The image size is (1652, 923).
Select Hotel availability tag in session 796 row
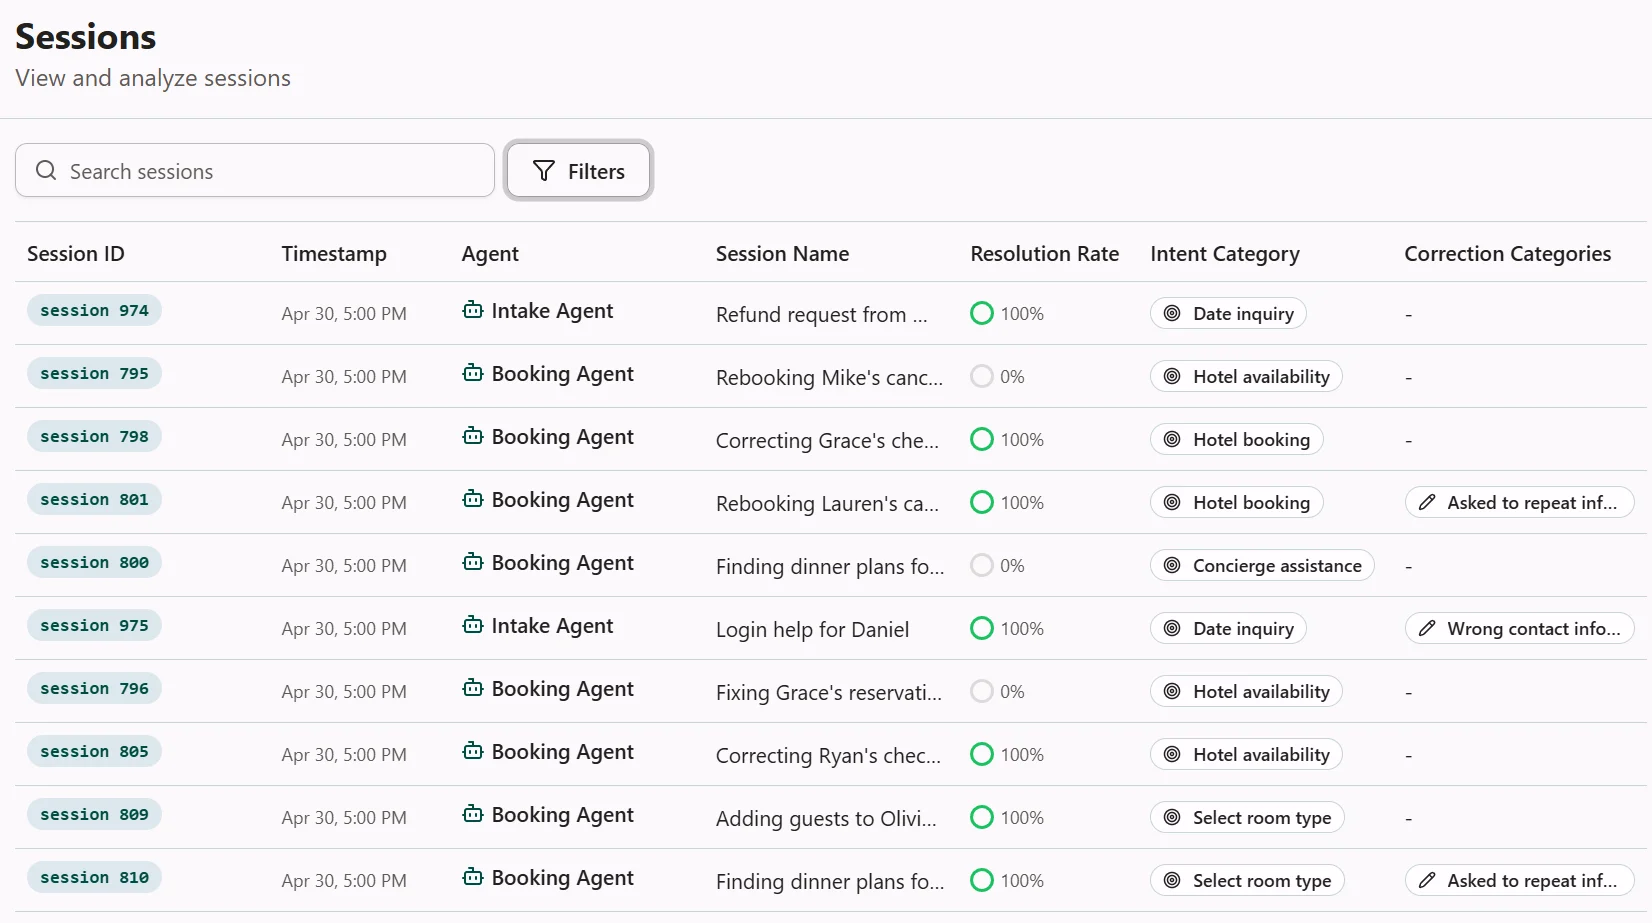point(1246,691)
